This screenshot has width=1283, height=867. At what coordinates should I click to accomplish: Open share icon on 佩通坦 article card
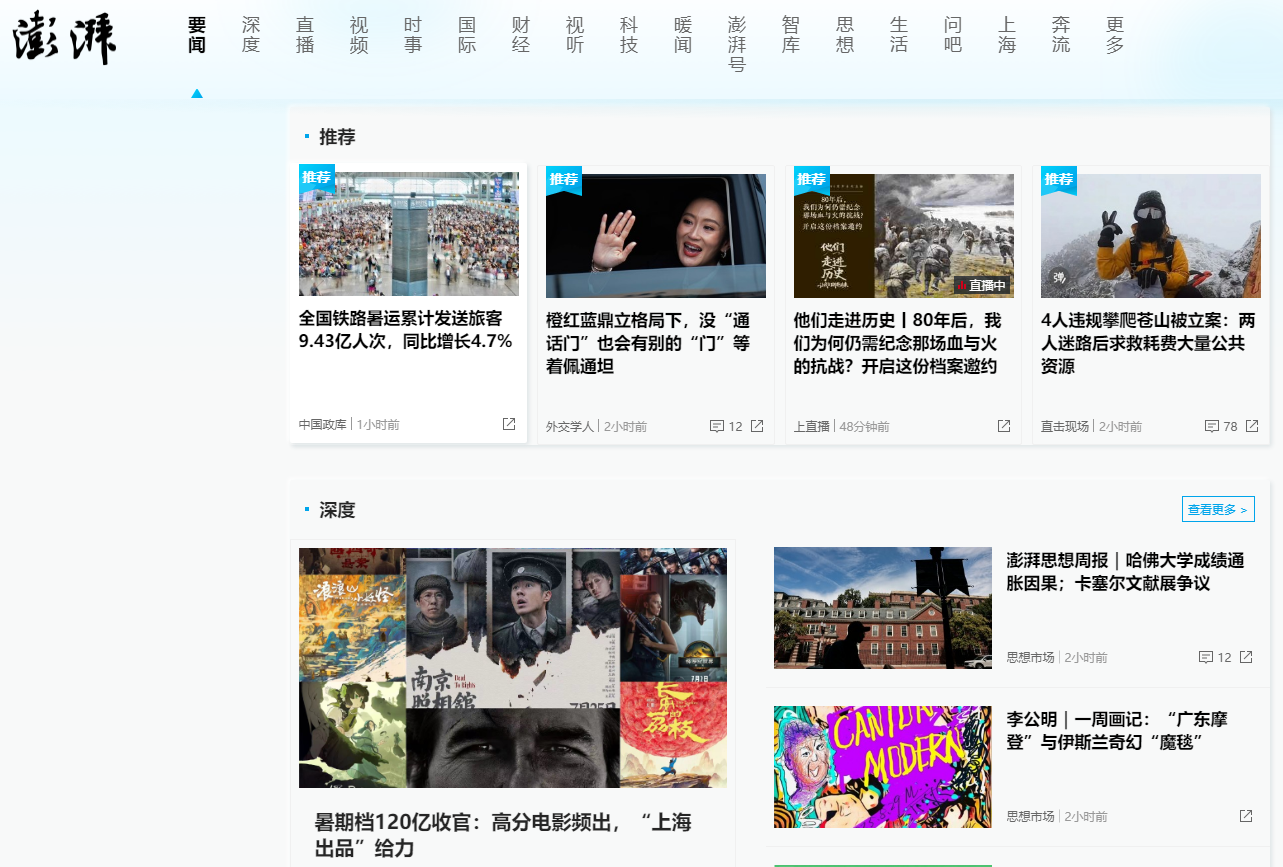click(757, 426)
